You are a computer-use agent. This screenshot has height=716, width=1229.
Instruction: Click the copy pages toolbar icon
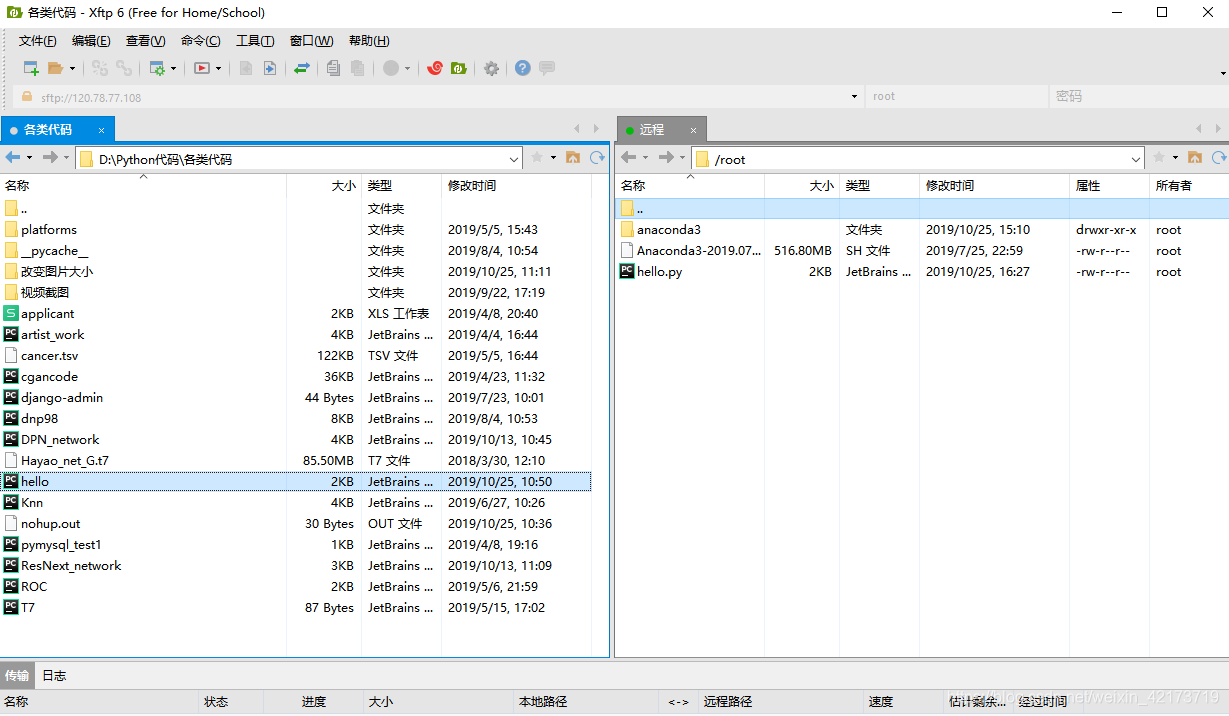(333, 68)
